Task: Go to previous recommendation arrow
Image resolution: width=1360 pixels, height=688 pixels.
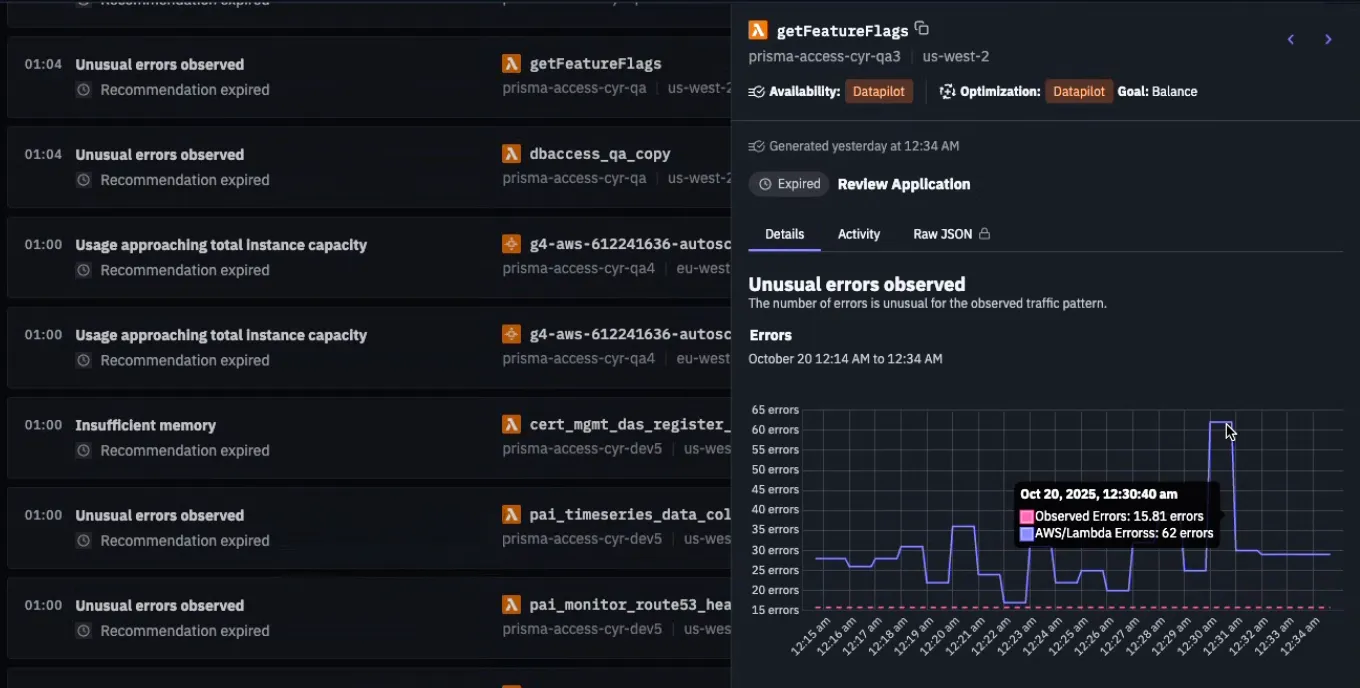Action: pyautogui.click(x=1291, y=39)
